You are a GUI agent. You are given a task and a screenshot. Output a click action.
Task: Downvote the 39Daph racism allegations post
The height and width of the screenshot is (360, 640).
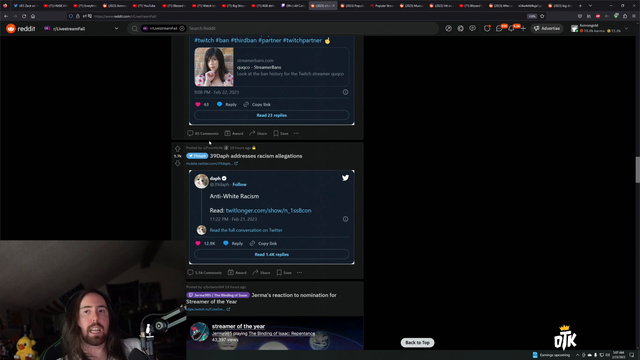[178, 163]
